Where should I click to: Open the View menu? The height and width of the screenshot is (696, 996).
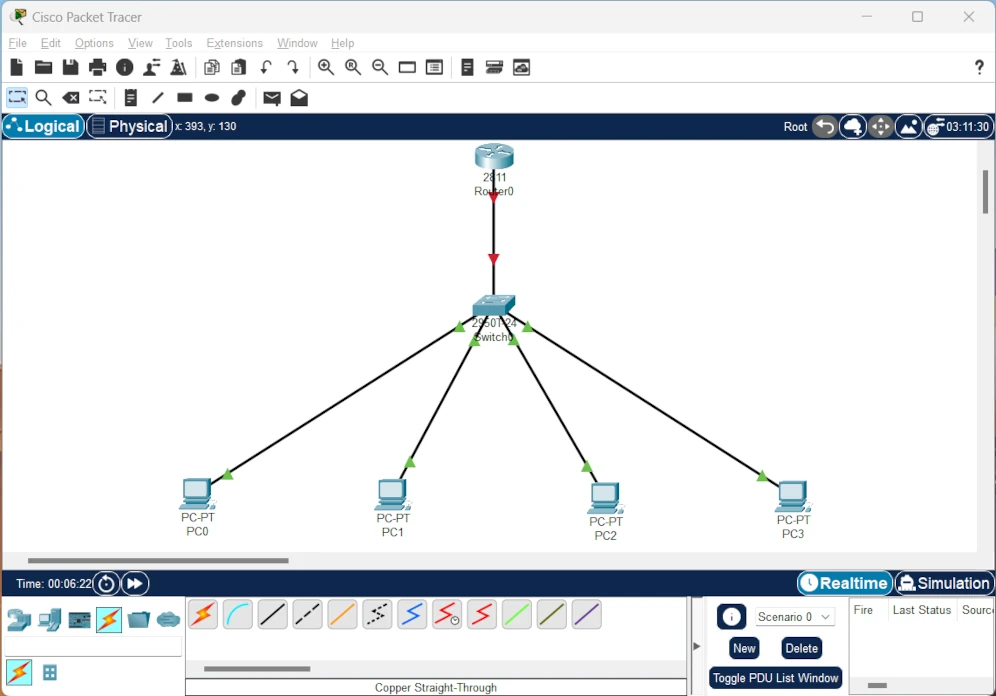(140, 43)
